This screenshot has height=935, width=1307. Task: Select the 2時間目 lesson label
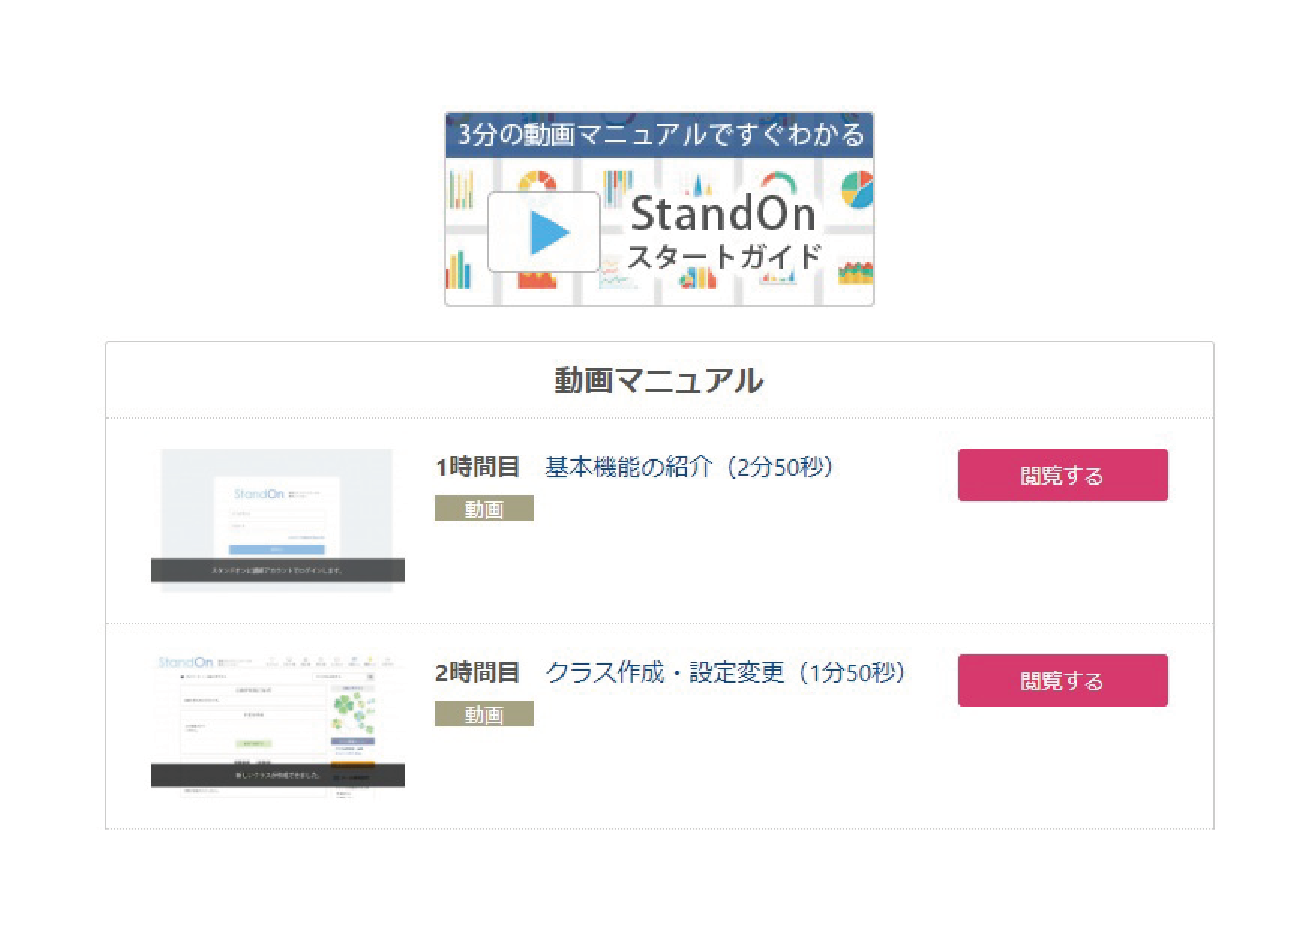(x=477, y=673)
